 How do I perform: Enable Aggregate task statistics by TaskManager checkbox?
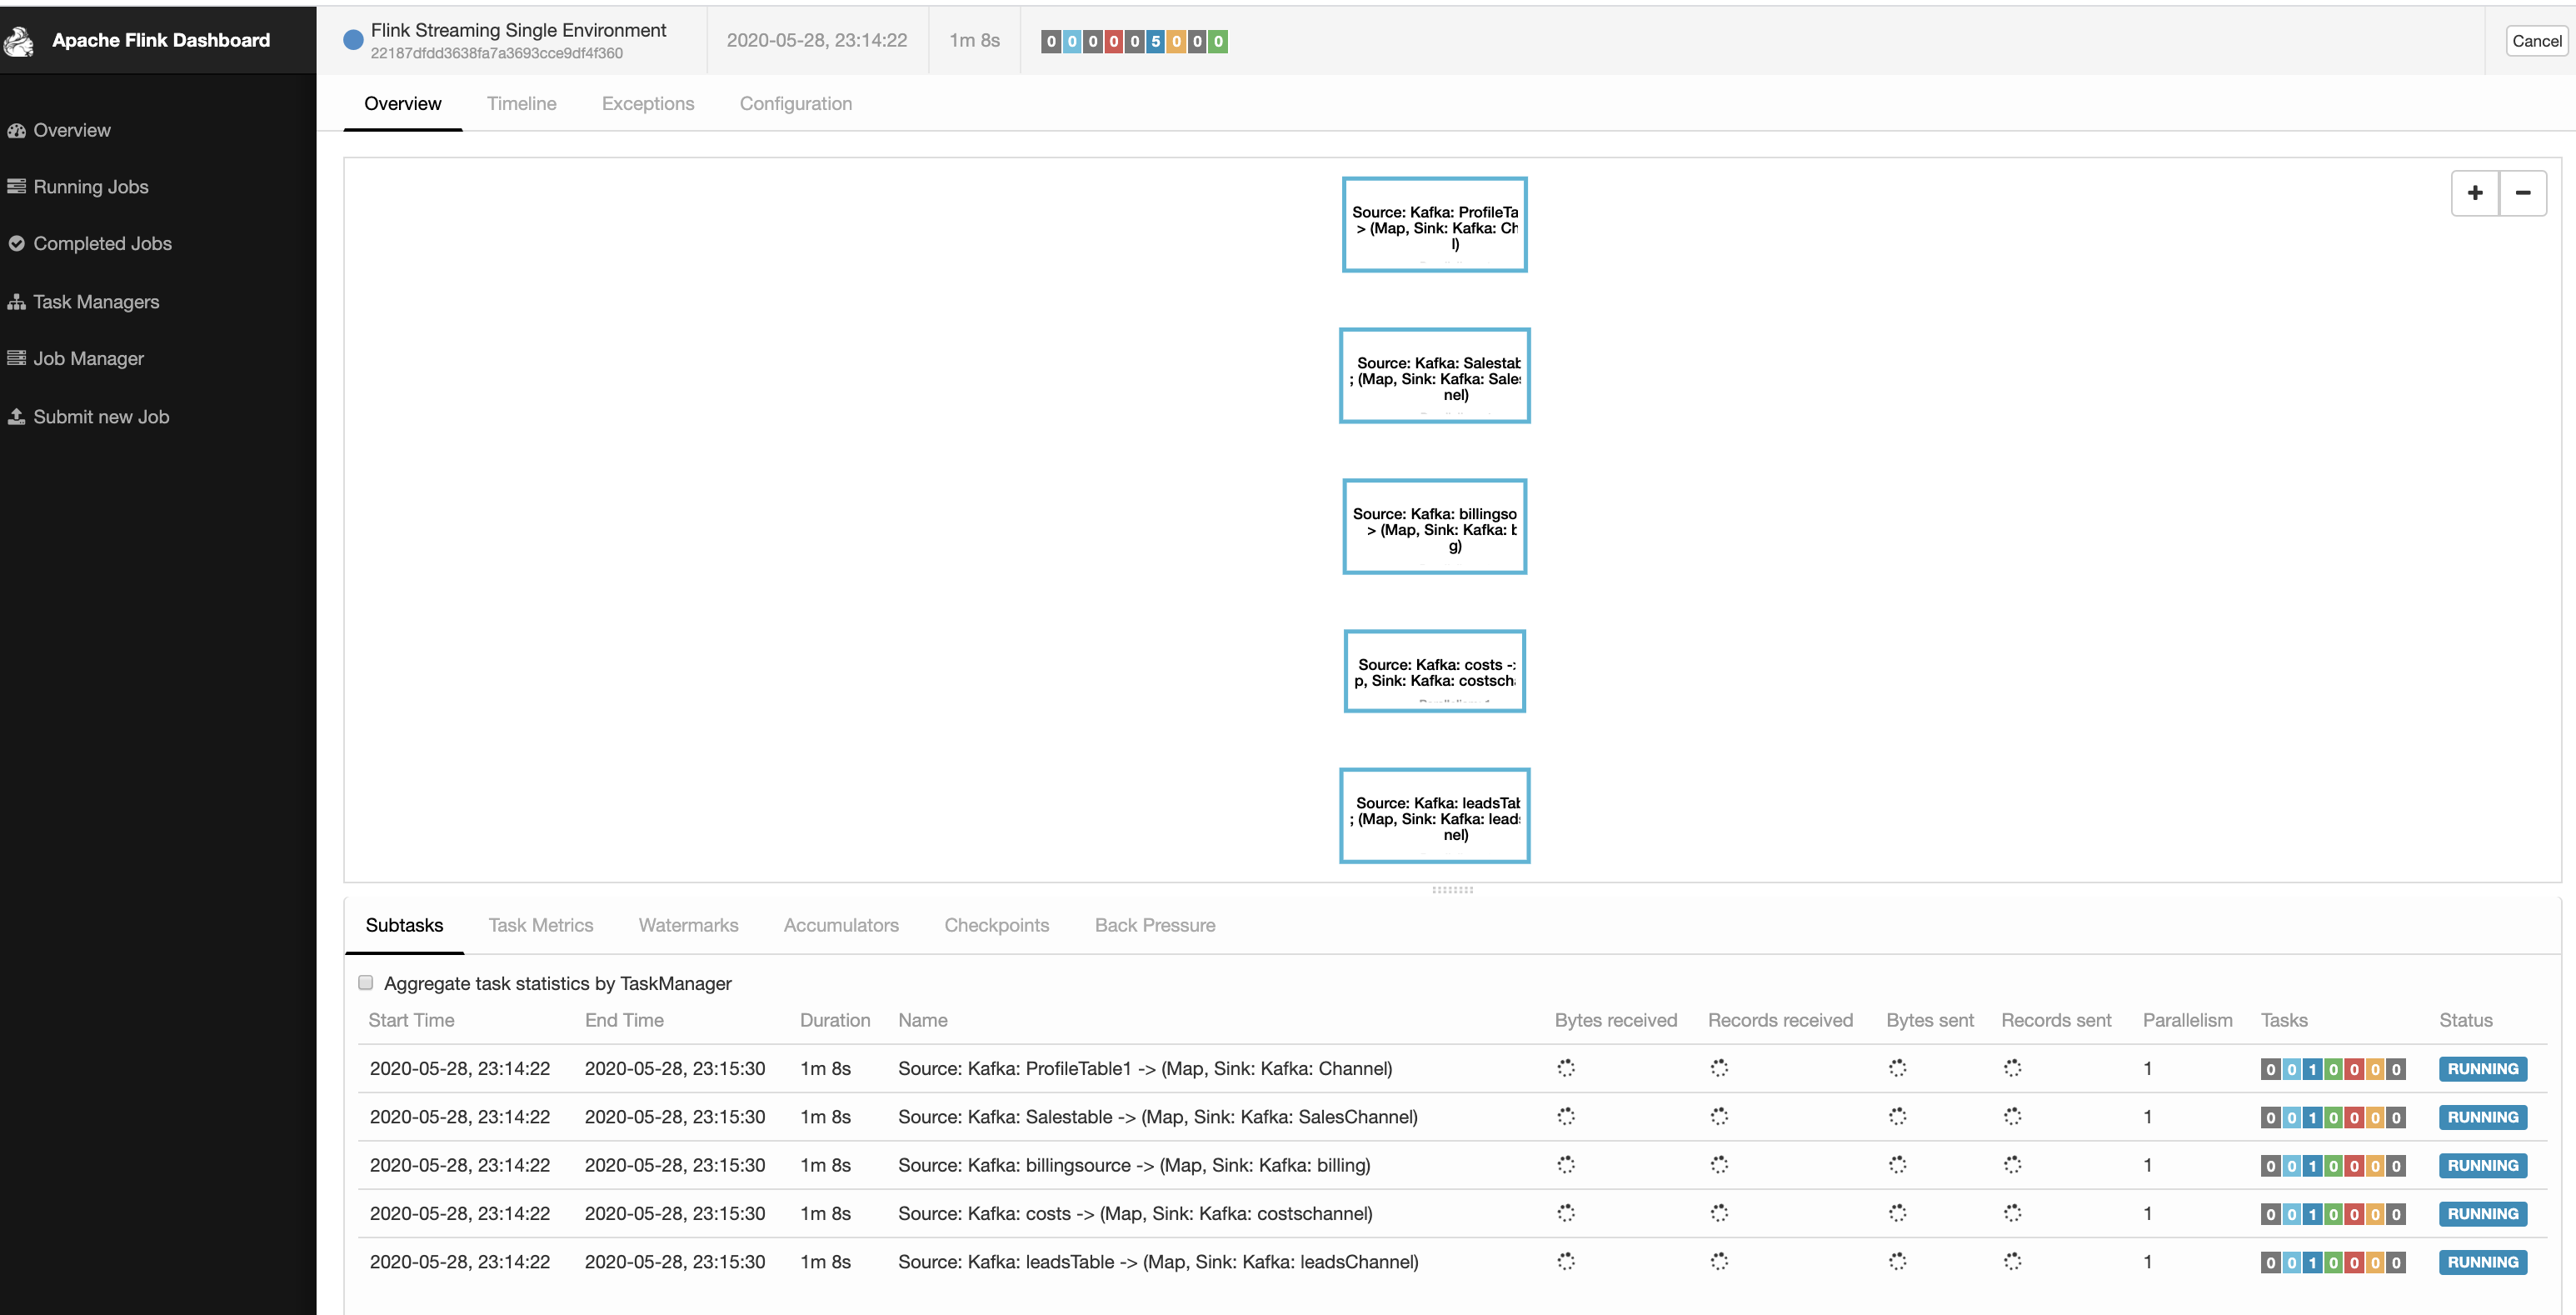tap(366, 983)
